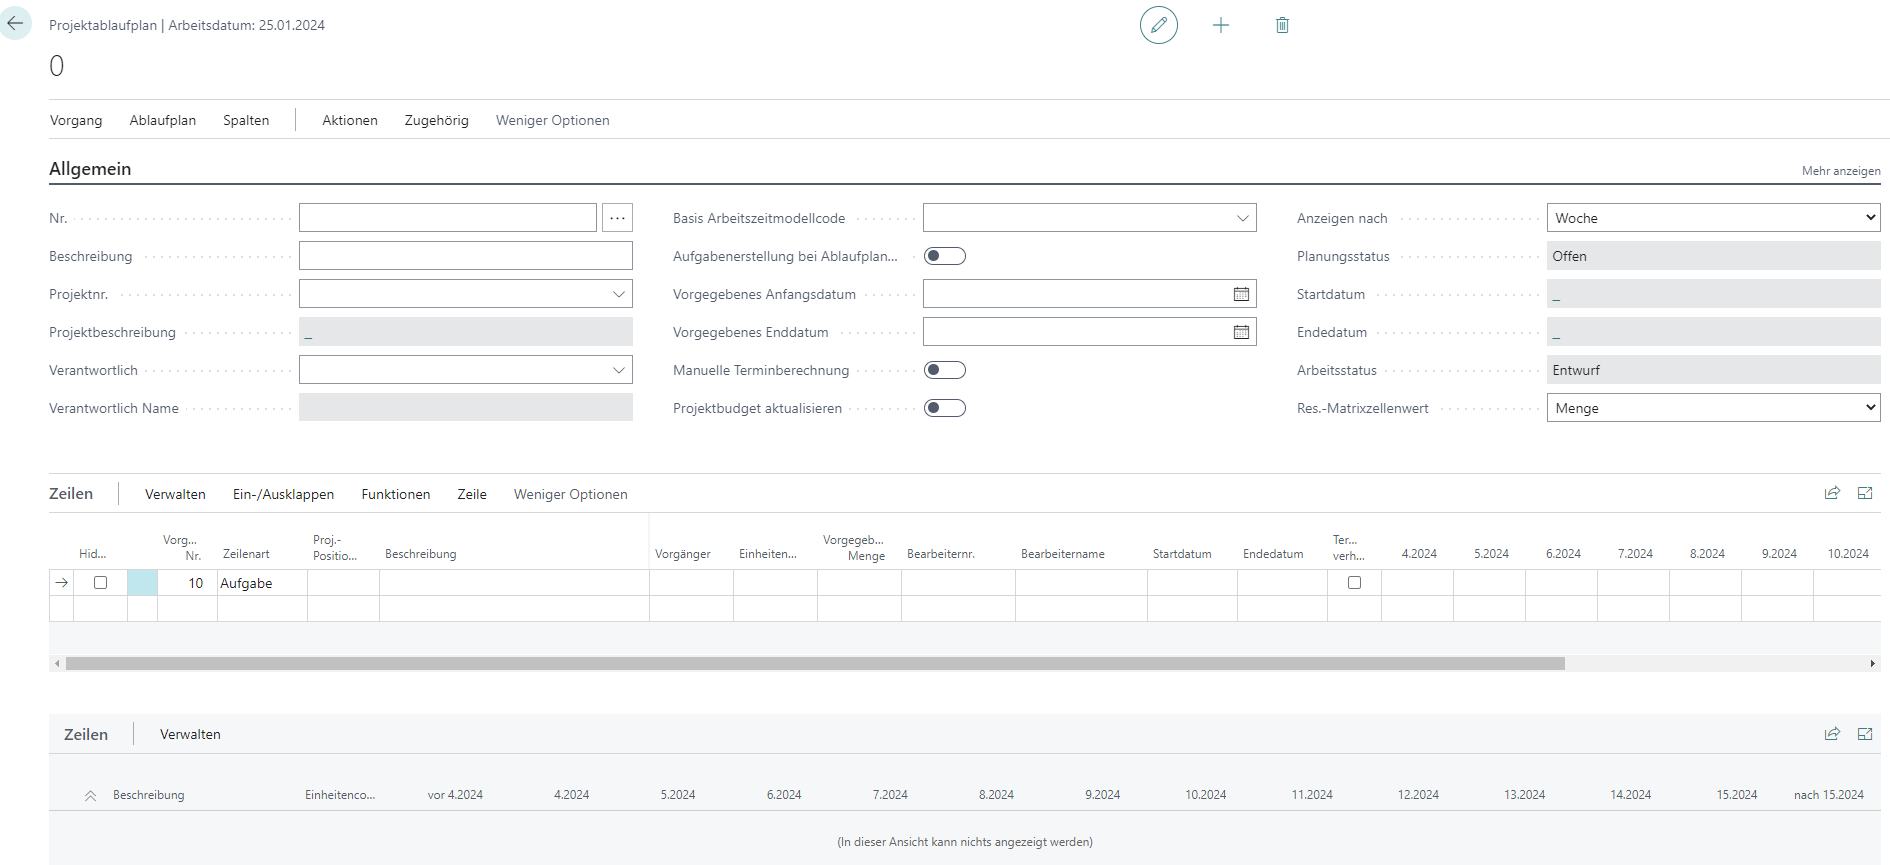The width and height of the screenshot is (1890, 865).
Task: Open Projektnr. dropdown
Action: tap(619, 294)
